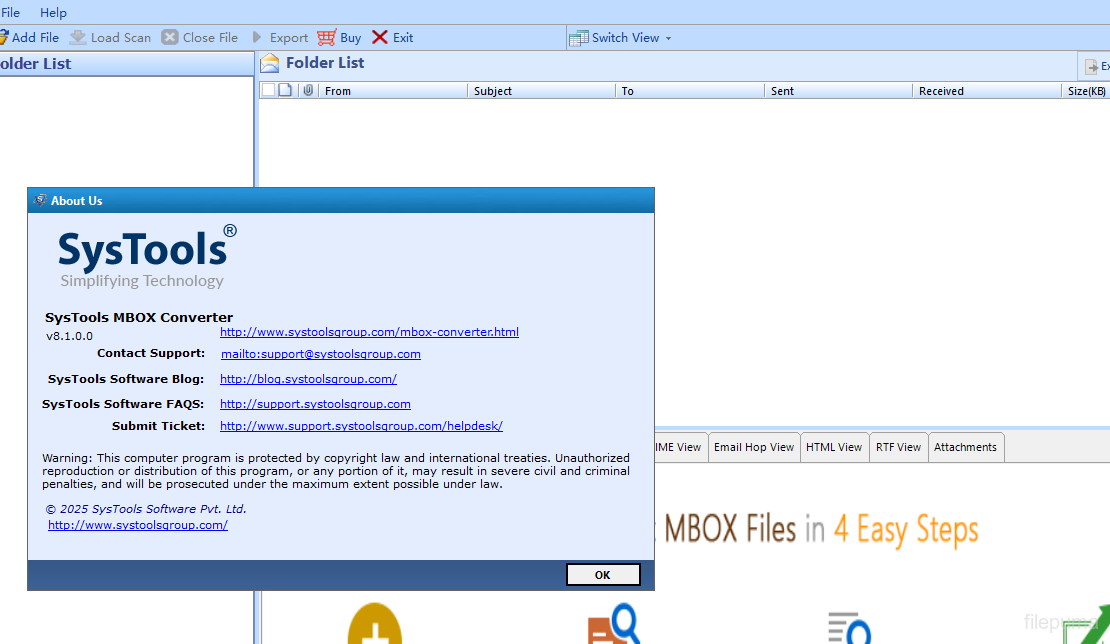Sort emails by the Subject column header
Image resolution: width=1110 pixels, height=644 pixels.
pyautogui.click(x=540, y=91)
